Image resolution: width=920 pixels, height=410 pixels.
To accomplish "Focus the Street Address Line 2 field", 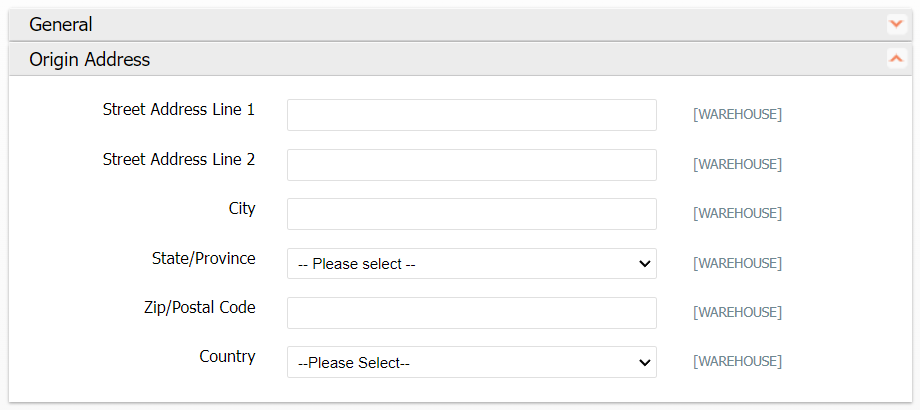I will 471,165.
